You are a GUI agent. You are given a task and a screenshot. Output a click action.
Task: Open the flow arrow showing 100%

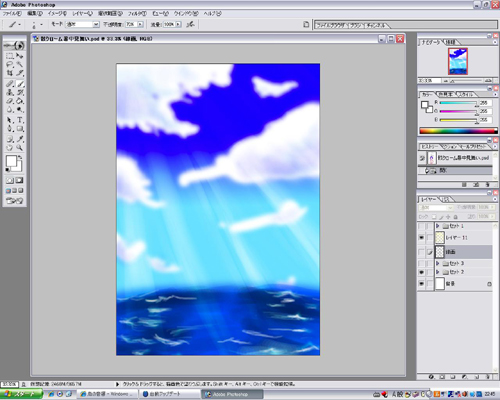(x=178, y=24)
